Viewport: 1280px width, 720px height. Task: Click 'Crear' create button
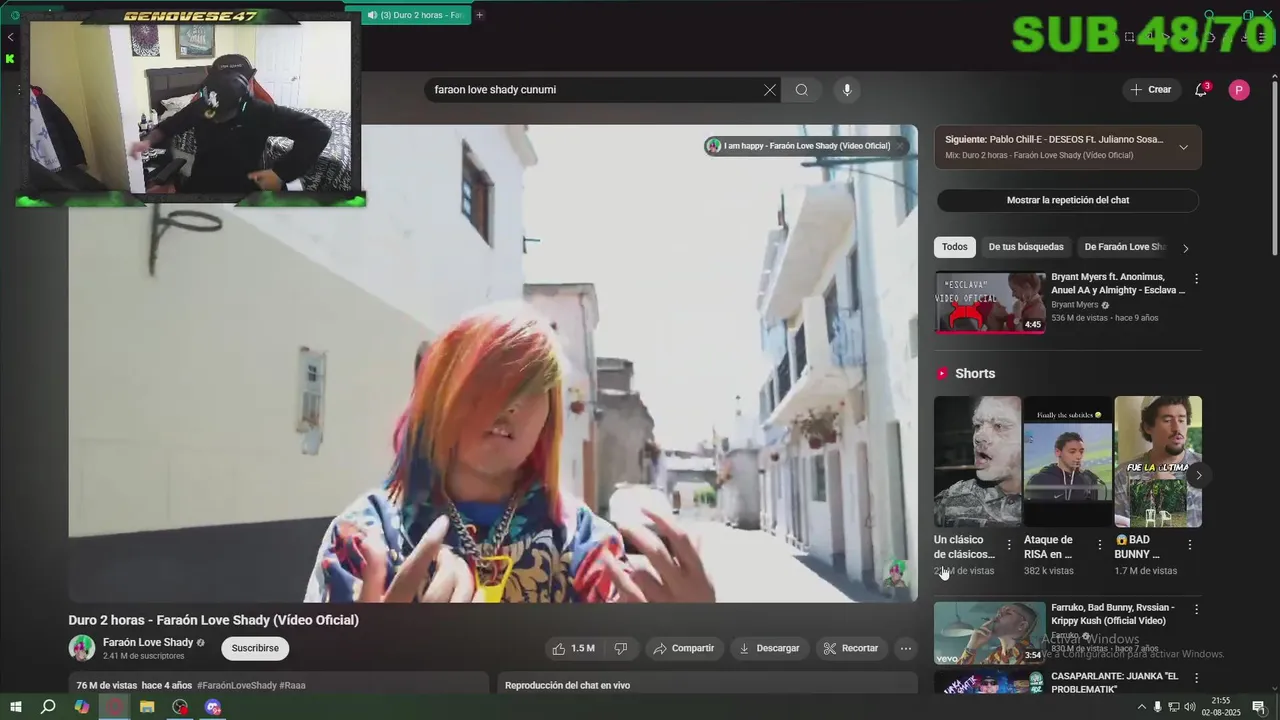click(x=1151, y=90)
